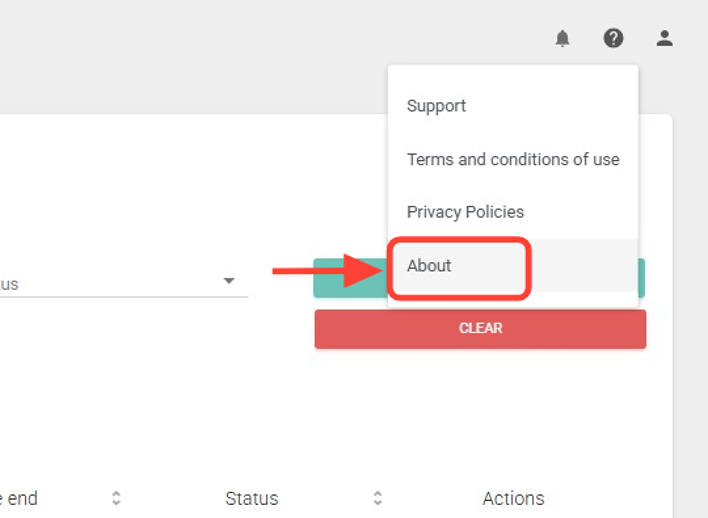Click the Actions column header

point(513,498)
